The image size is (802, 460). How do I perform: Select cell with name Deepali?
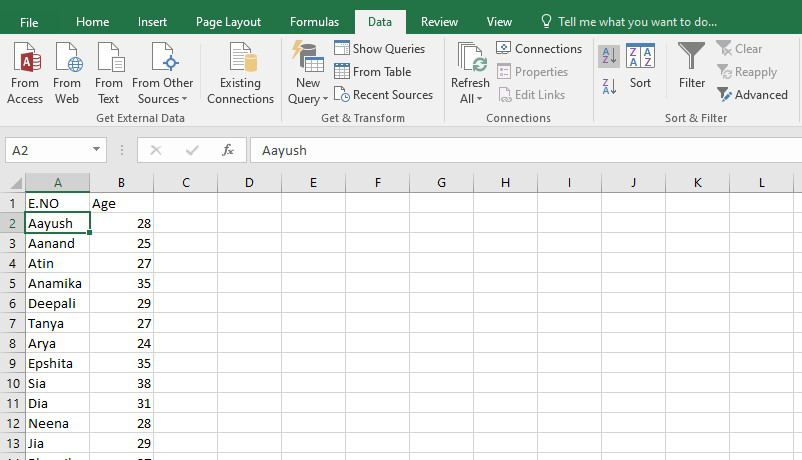click(58, 303)
